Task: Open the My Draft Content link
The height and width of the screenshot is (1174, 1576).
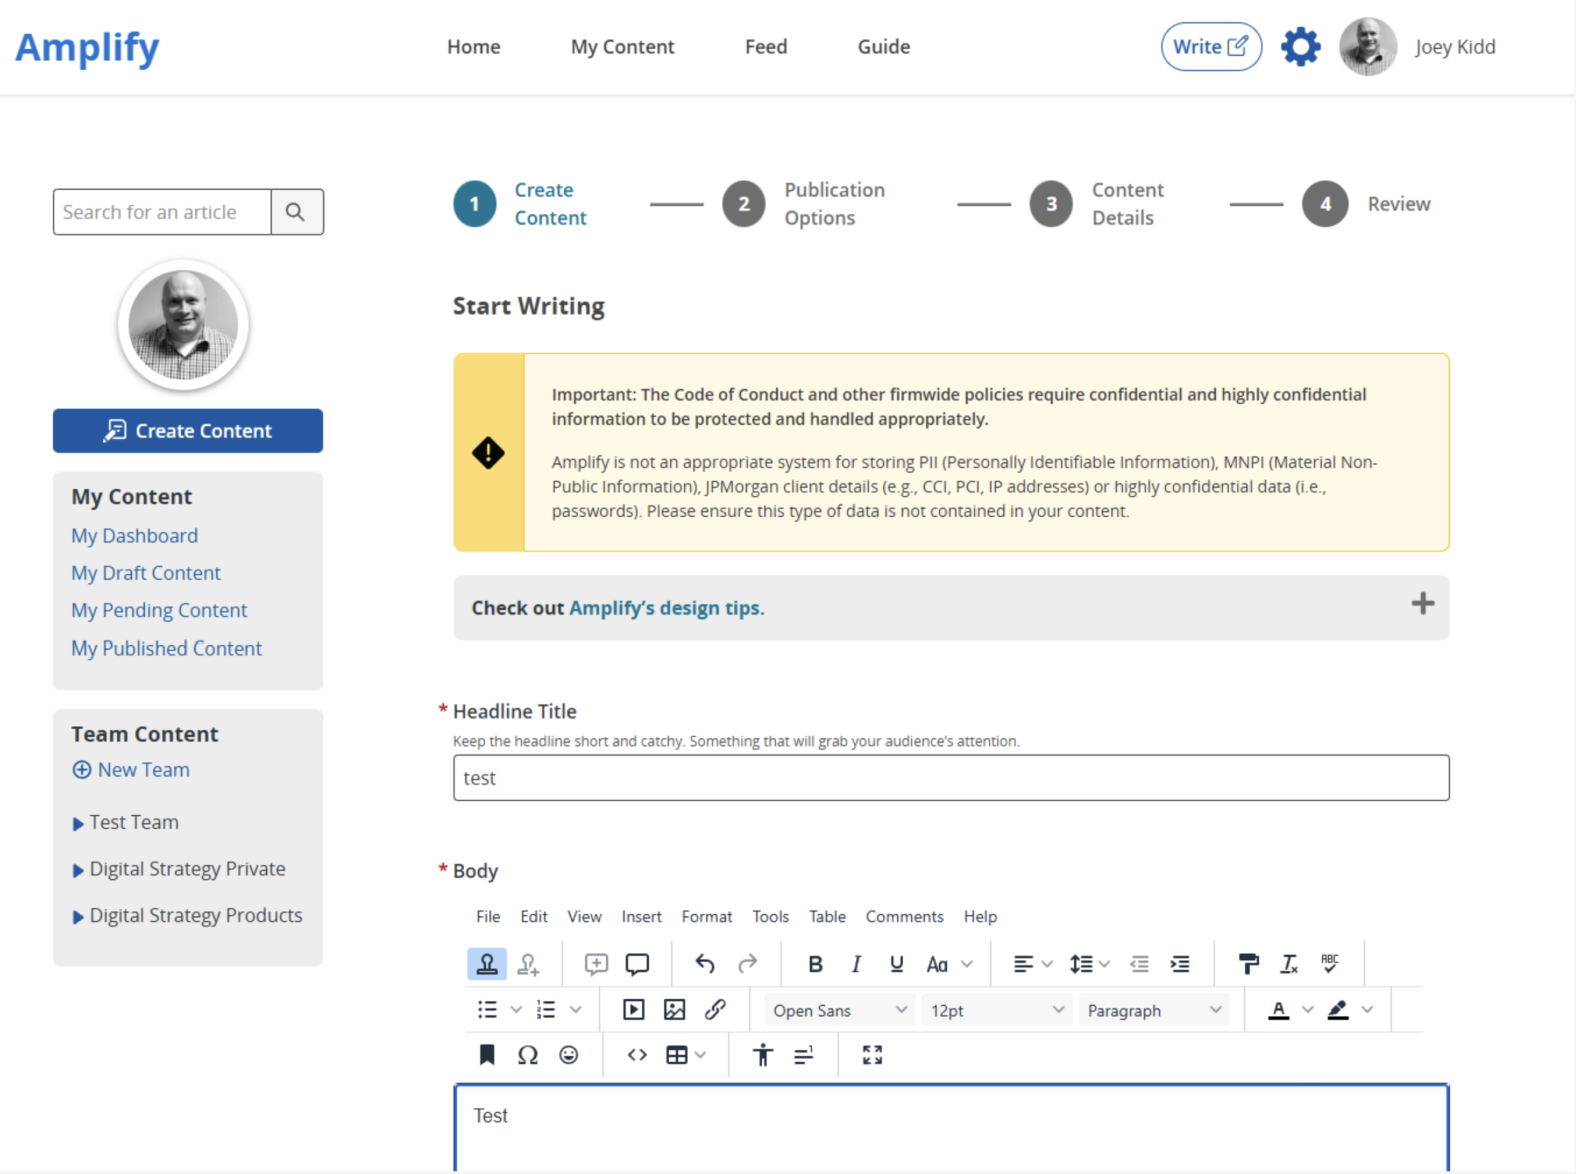Action: point(146,573)
